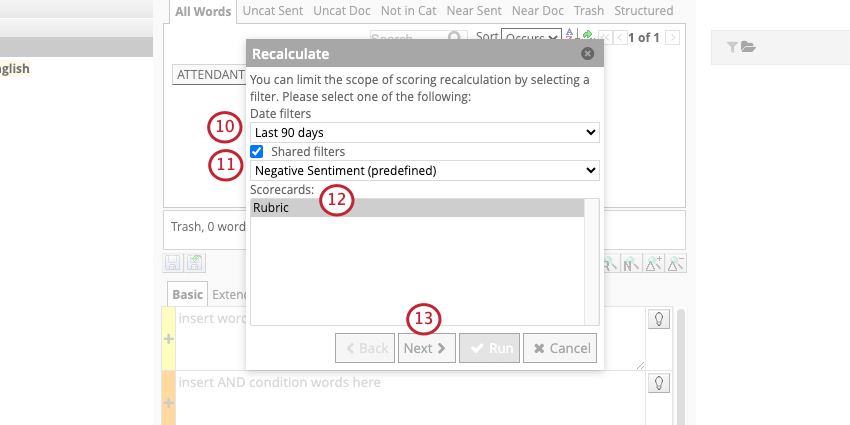Click the lightbulb icon beside AND condition box
Screen dimensions: 850x425
[x=659, y=383]
